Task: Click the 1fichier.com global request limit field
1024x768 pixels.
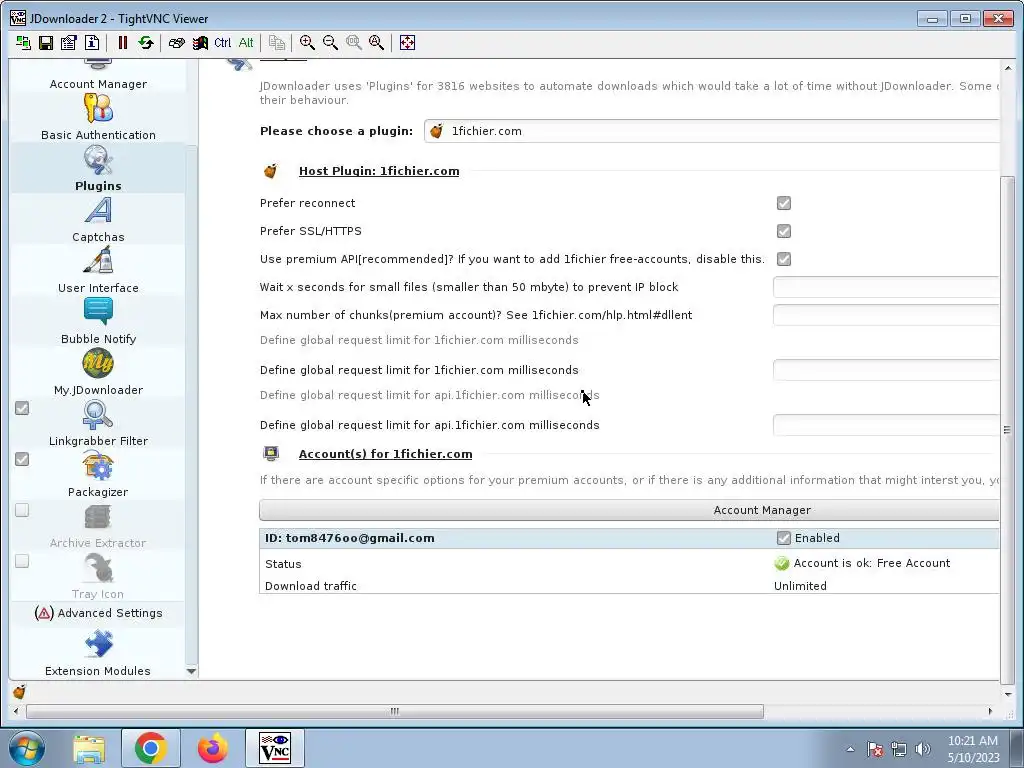Action: pyautogui.click(x=886, y=370)
